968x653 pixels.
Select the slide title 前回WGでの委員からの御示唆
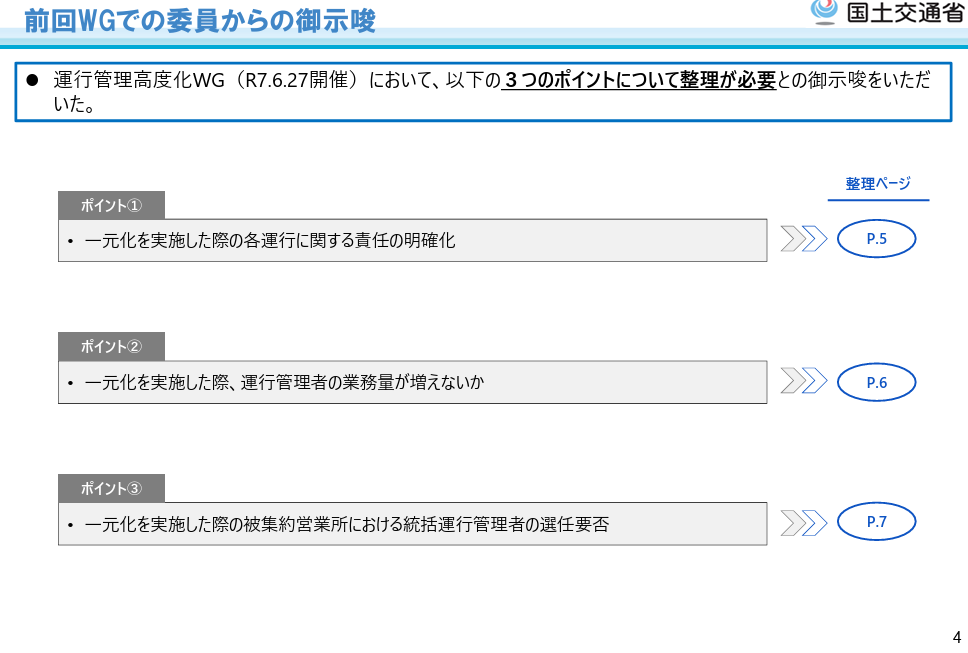(200, 20)
